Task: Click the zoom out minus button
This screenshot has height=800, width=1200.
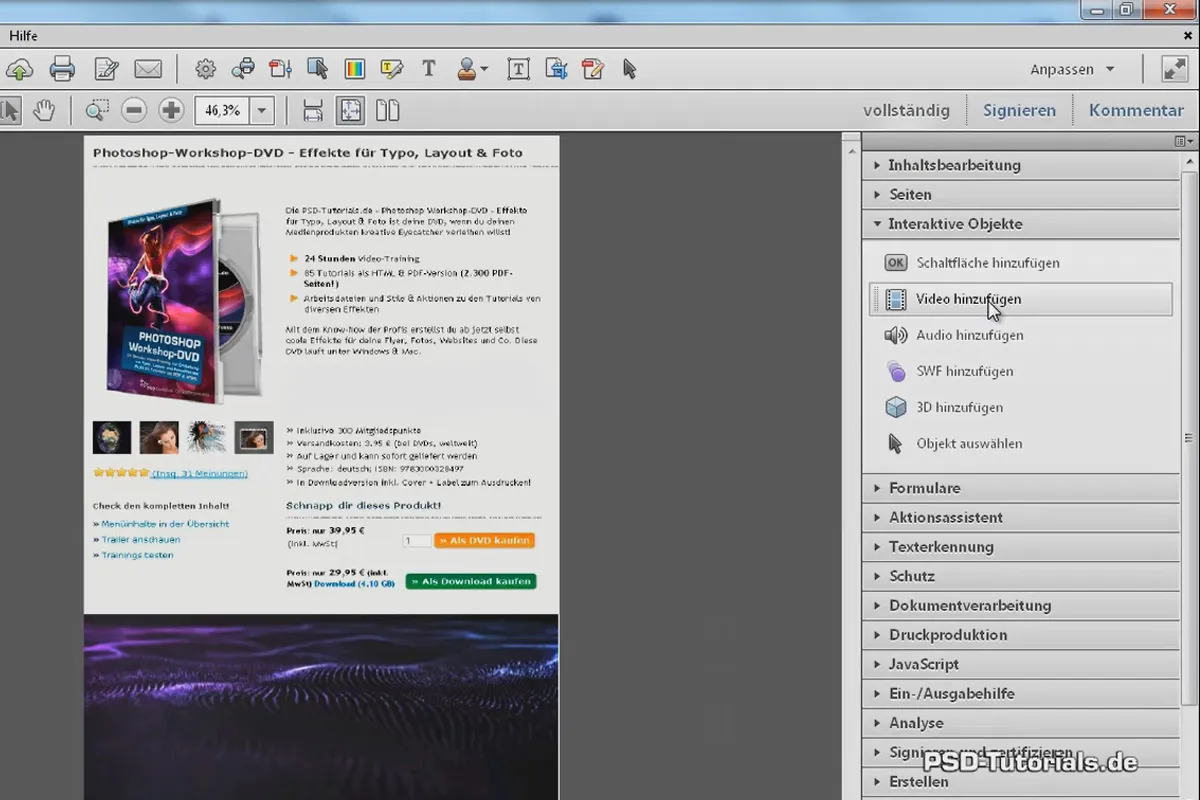Action: (134, 110)
